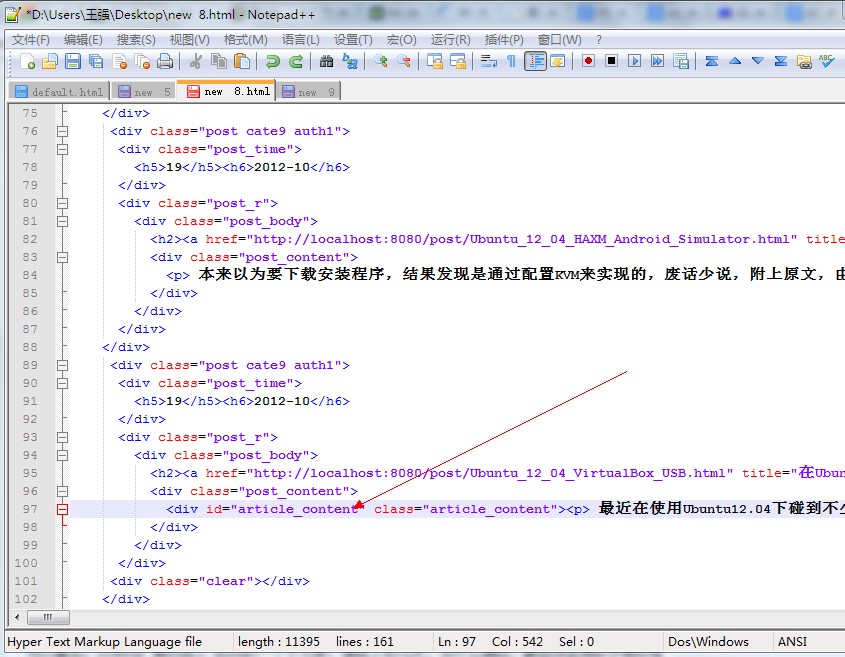This screenshot has width=845, height=657.
Task: Click the synchronize horizontal scrolling icon
Action: coord(458,61)
